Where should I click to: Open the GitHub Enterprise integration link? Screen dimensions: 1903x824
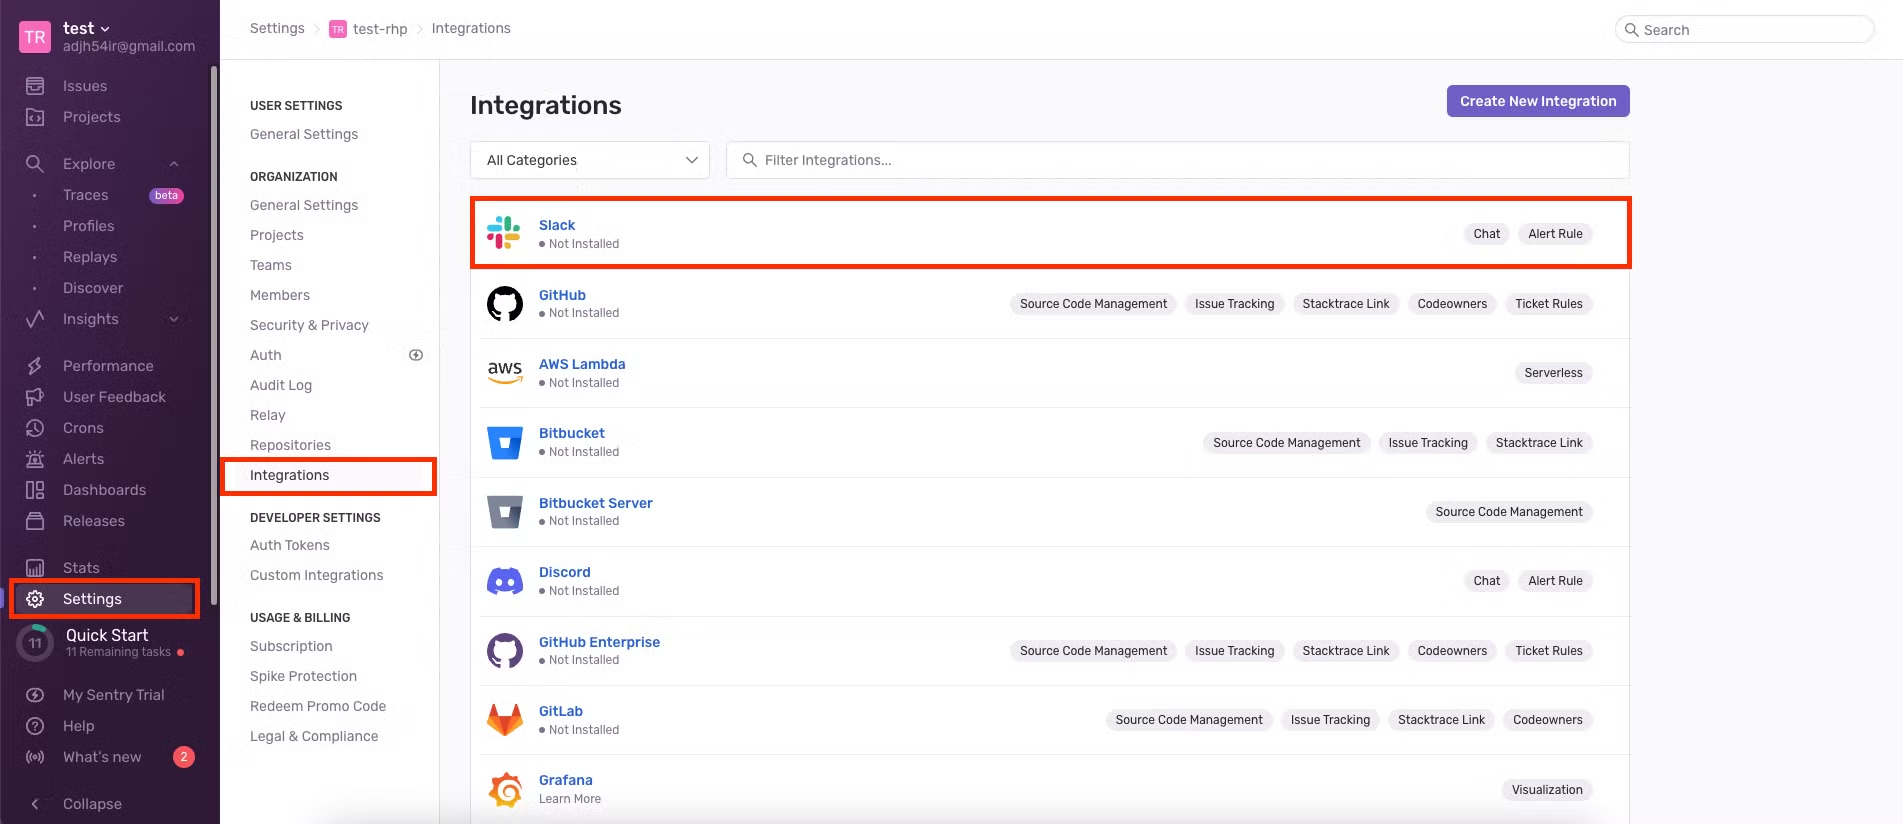[599, 642]
